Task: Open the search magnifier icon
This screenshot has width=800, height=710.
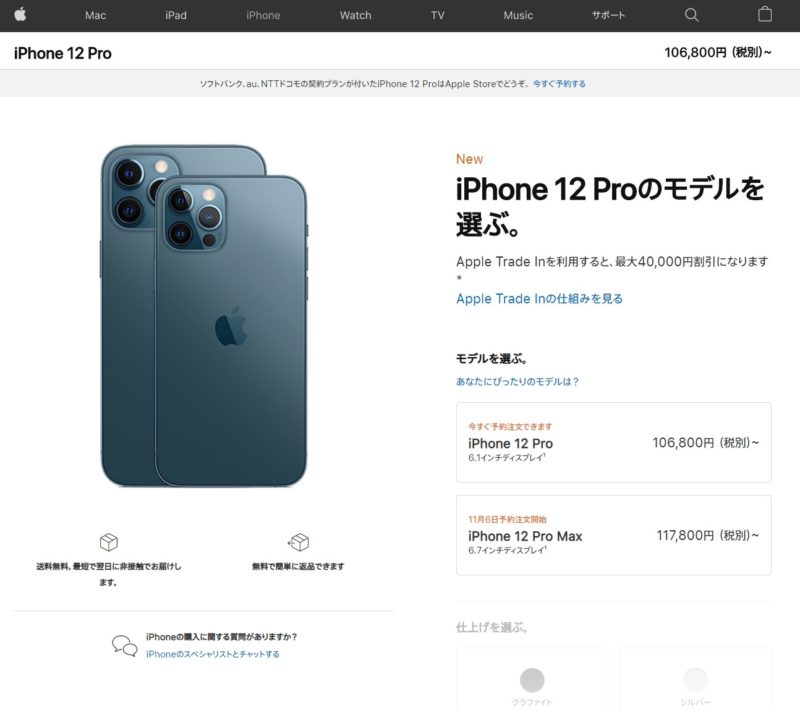Action: click(691, 15)
